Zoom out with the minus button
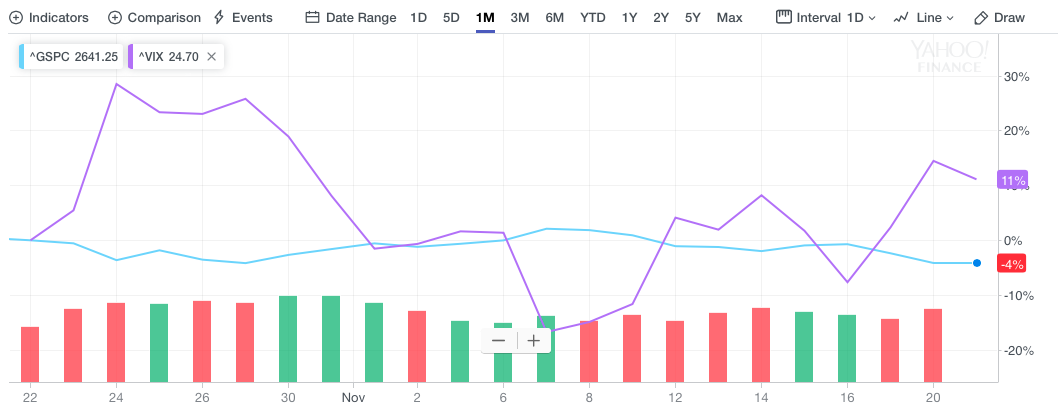Viewport: 1058px width, 412px height. pyautogui.click(x=498, y=340)
